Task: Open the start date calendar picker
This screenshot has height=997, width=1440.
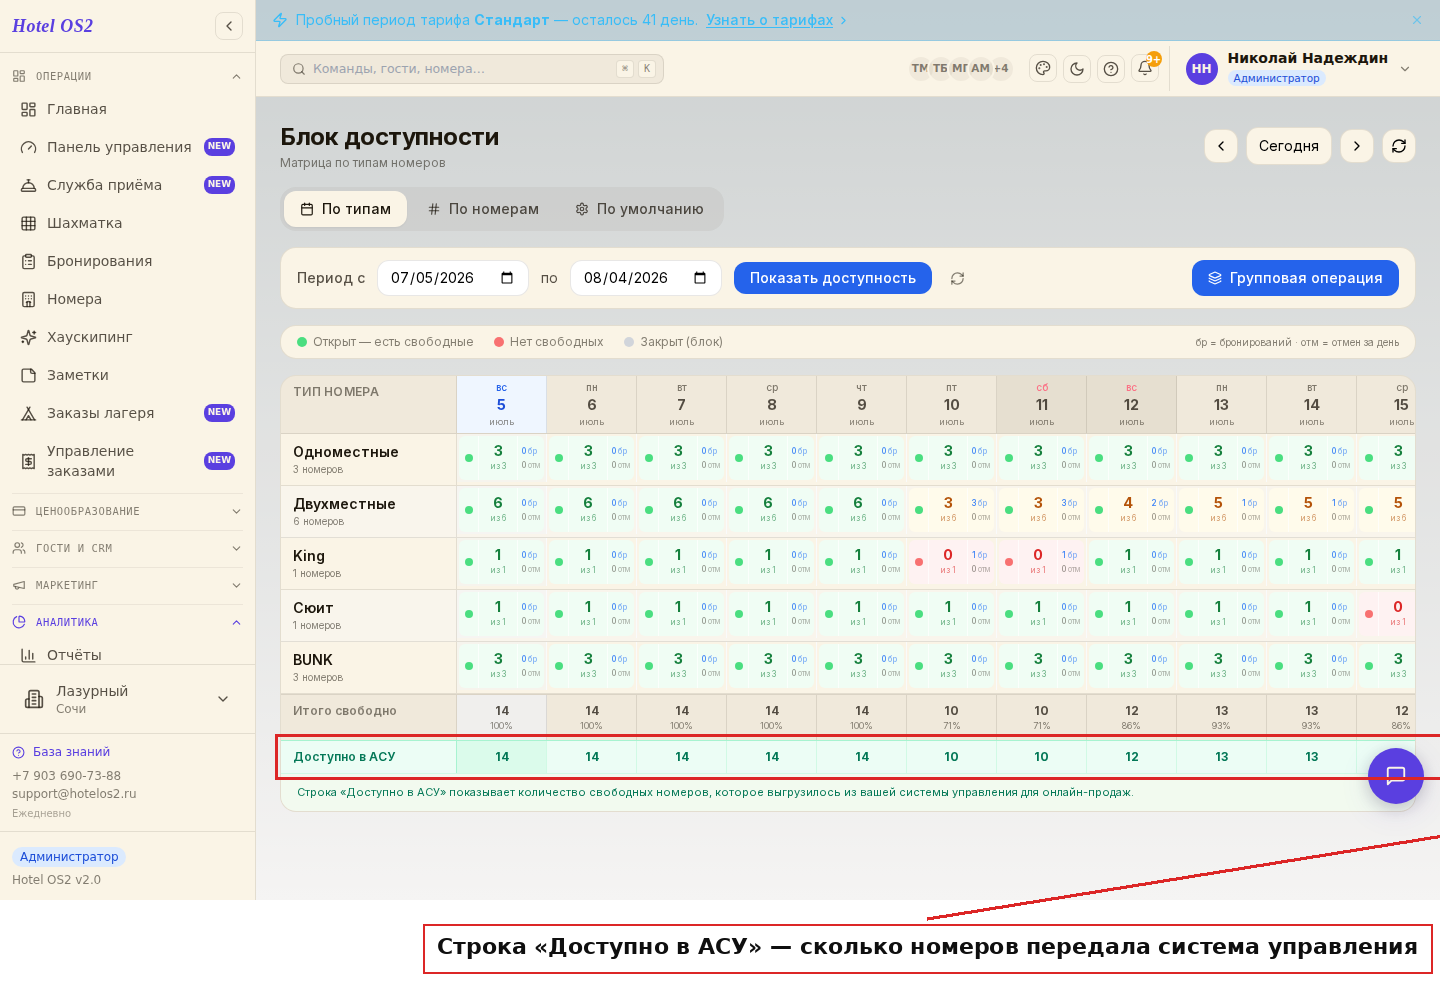Action: coord(507,278)
